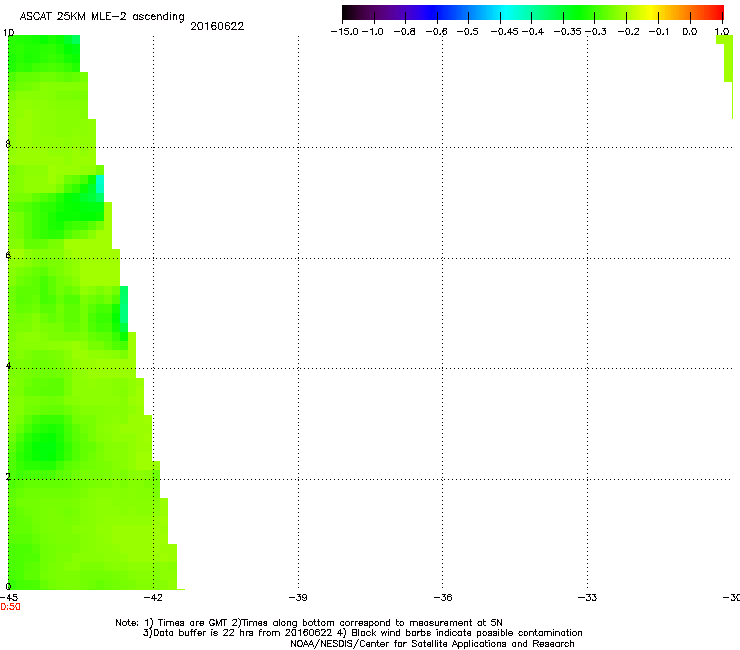Click the "Note: 1) Times are GMT" line
Screen dimensions: 740x650
pos(309,623)
